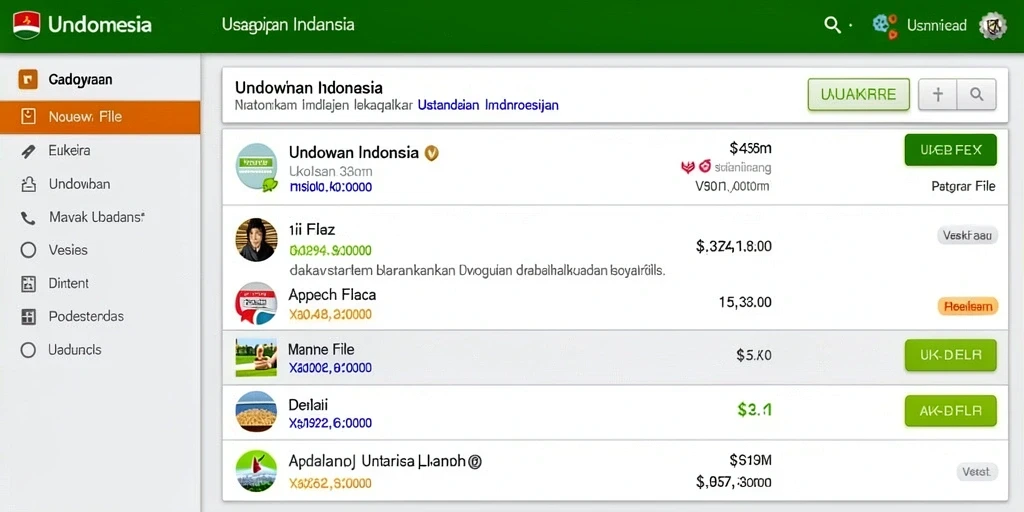Image resolution: width=1024 pixels, height=512 pixels.
Task: Click the search magnifier in the green header
Action: [x=832, y=25]
